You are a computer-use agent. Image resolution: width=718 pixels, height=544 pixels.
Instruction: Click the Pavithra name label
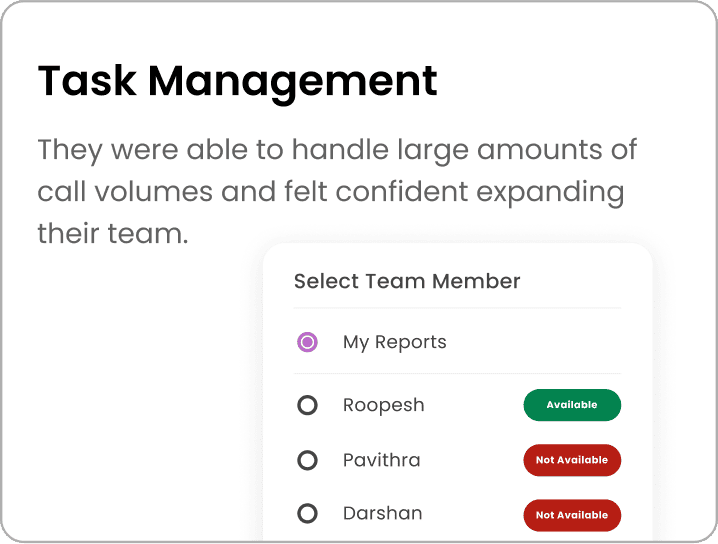click(x=381, y=460)
